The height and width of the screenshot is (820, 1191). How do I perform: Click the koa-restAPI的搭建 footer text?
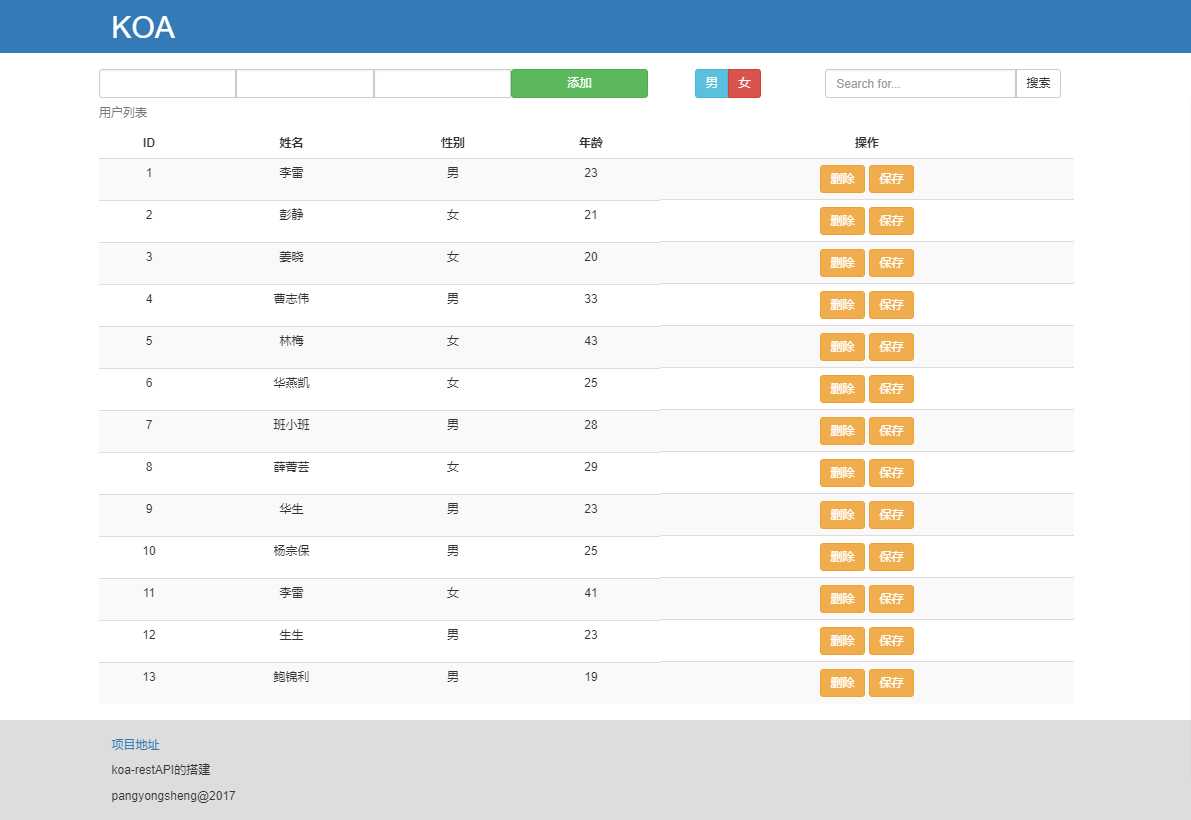click(x=161, y=770)
